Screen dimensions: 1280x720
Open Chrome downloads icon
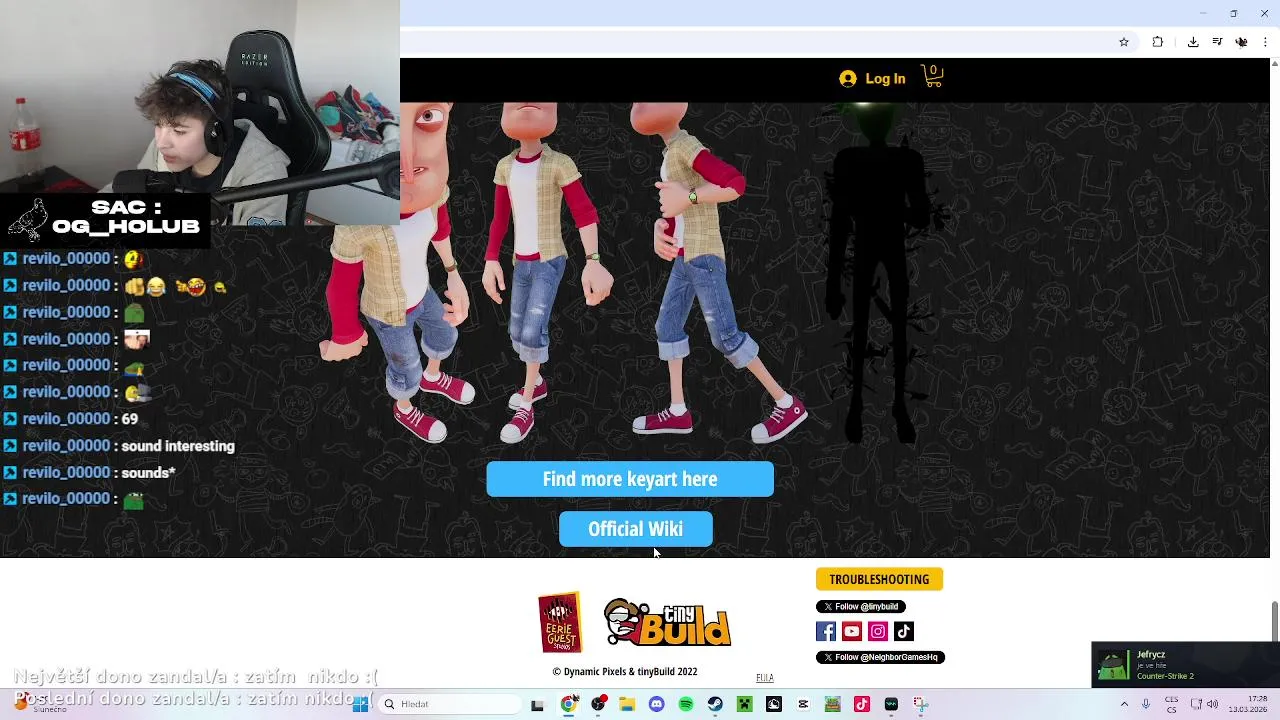[x=1193, y=42]
